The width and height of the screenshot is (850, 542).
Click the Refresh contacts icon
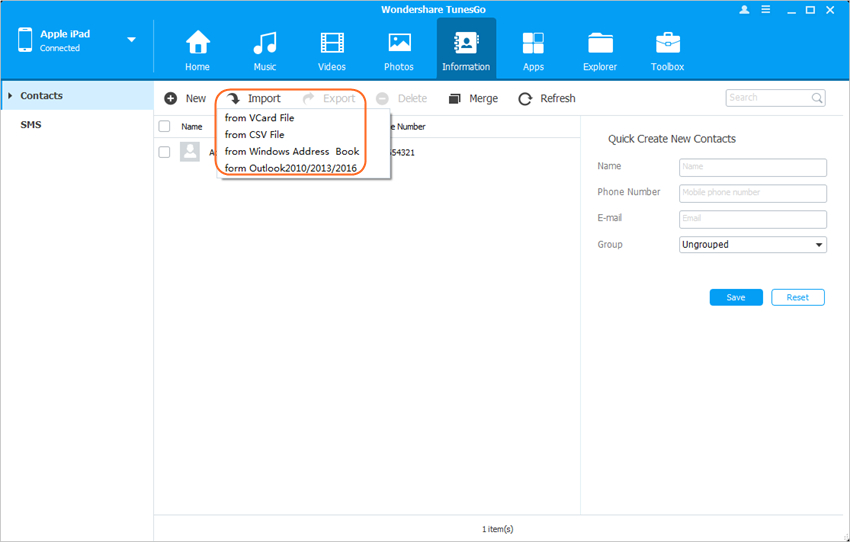(525, 99)
